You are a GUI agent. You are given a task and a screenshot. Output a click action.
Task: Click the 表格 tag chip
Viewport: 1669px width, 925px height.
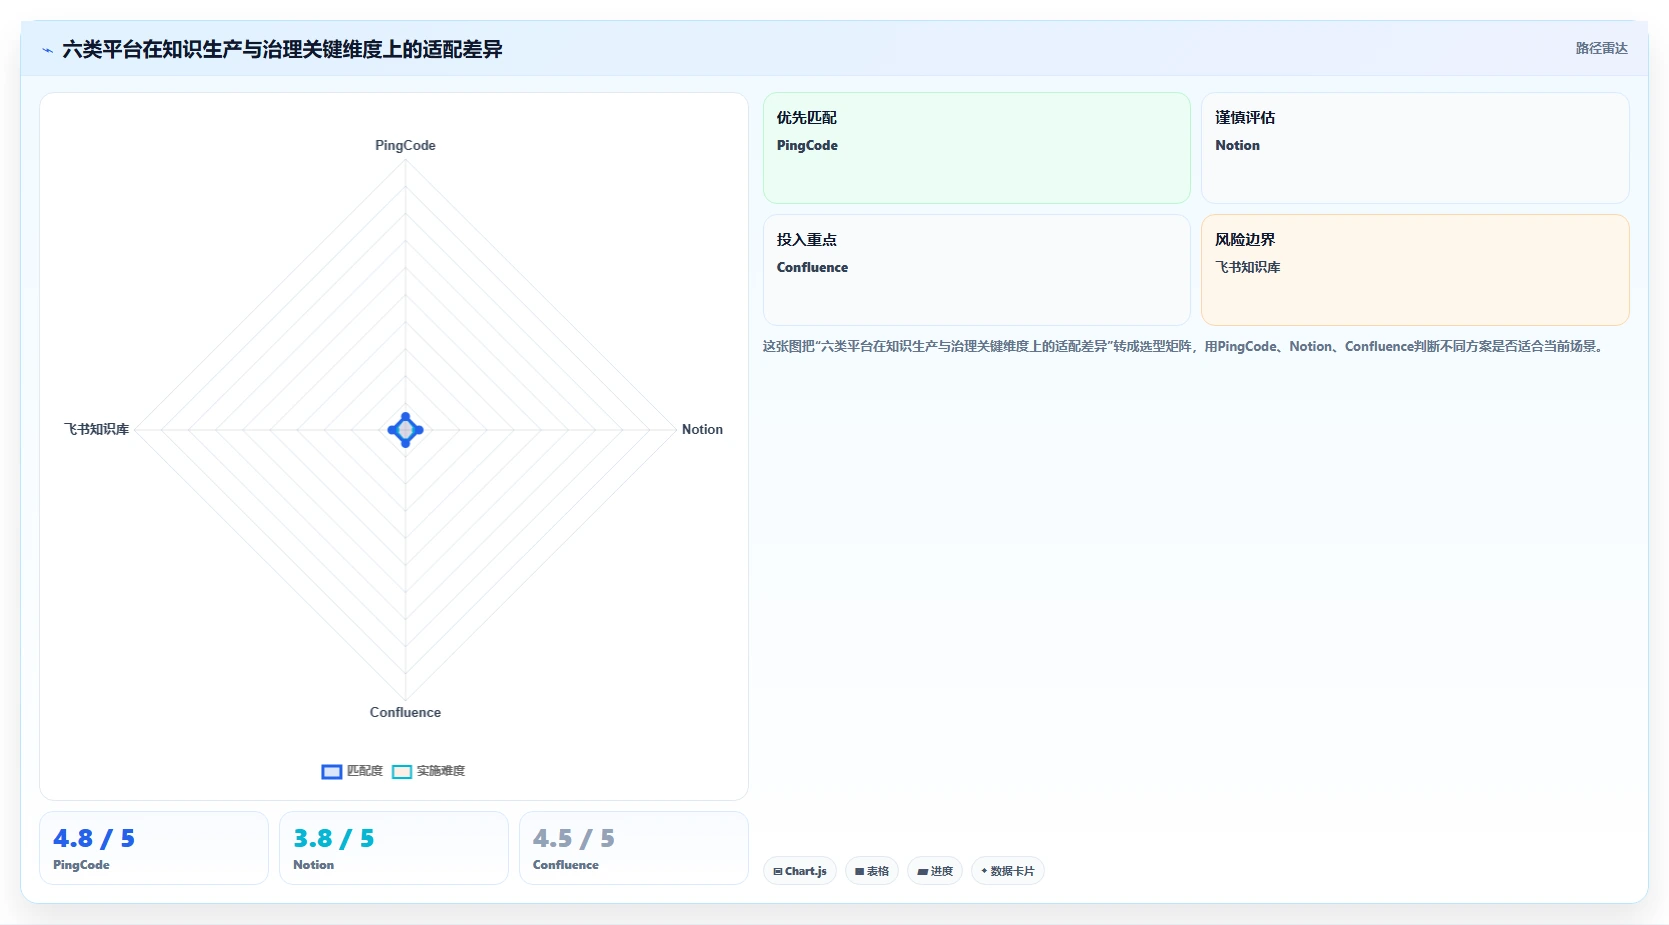coord(872,871)
